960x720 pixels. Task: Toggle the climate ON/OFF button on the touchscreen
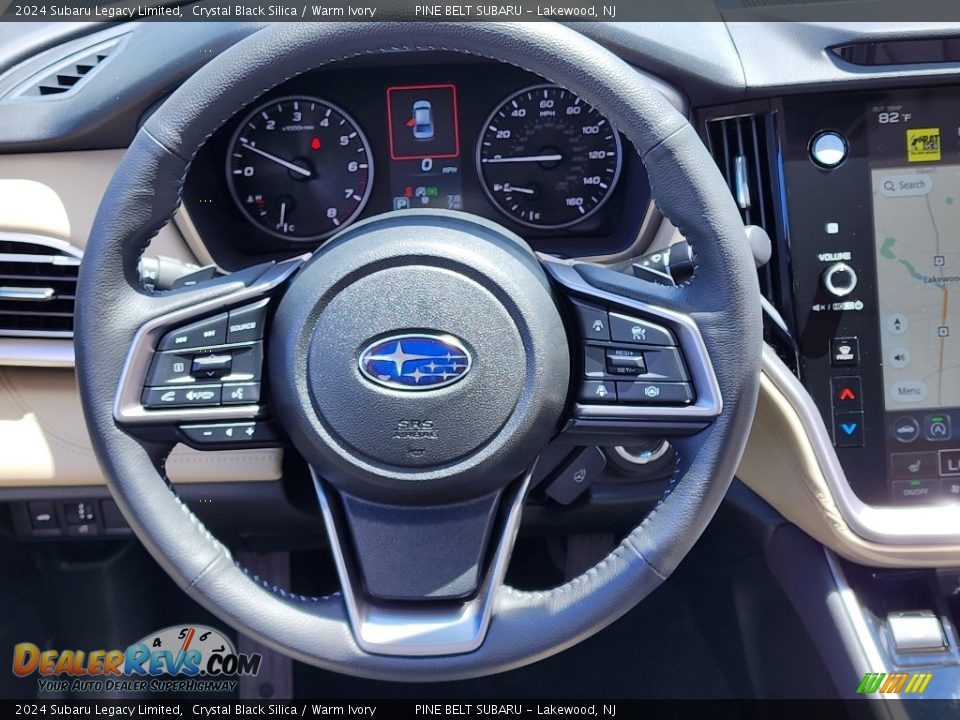tap(916, 491)
